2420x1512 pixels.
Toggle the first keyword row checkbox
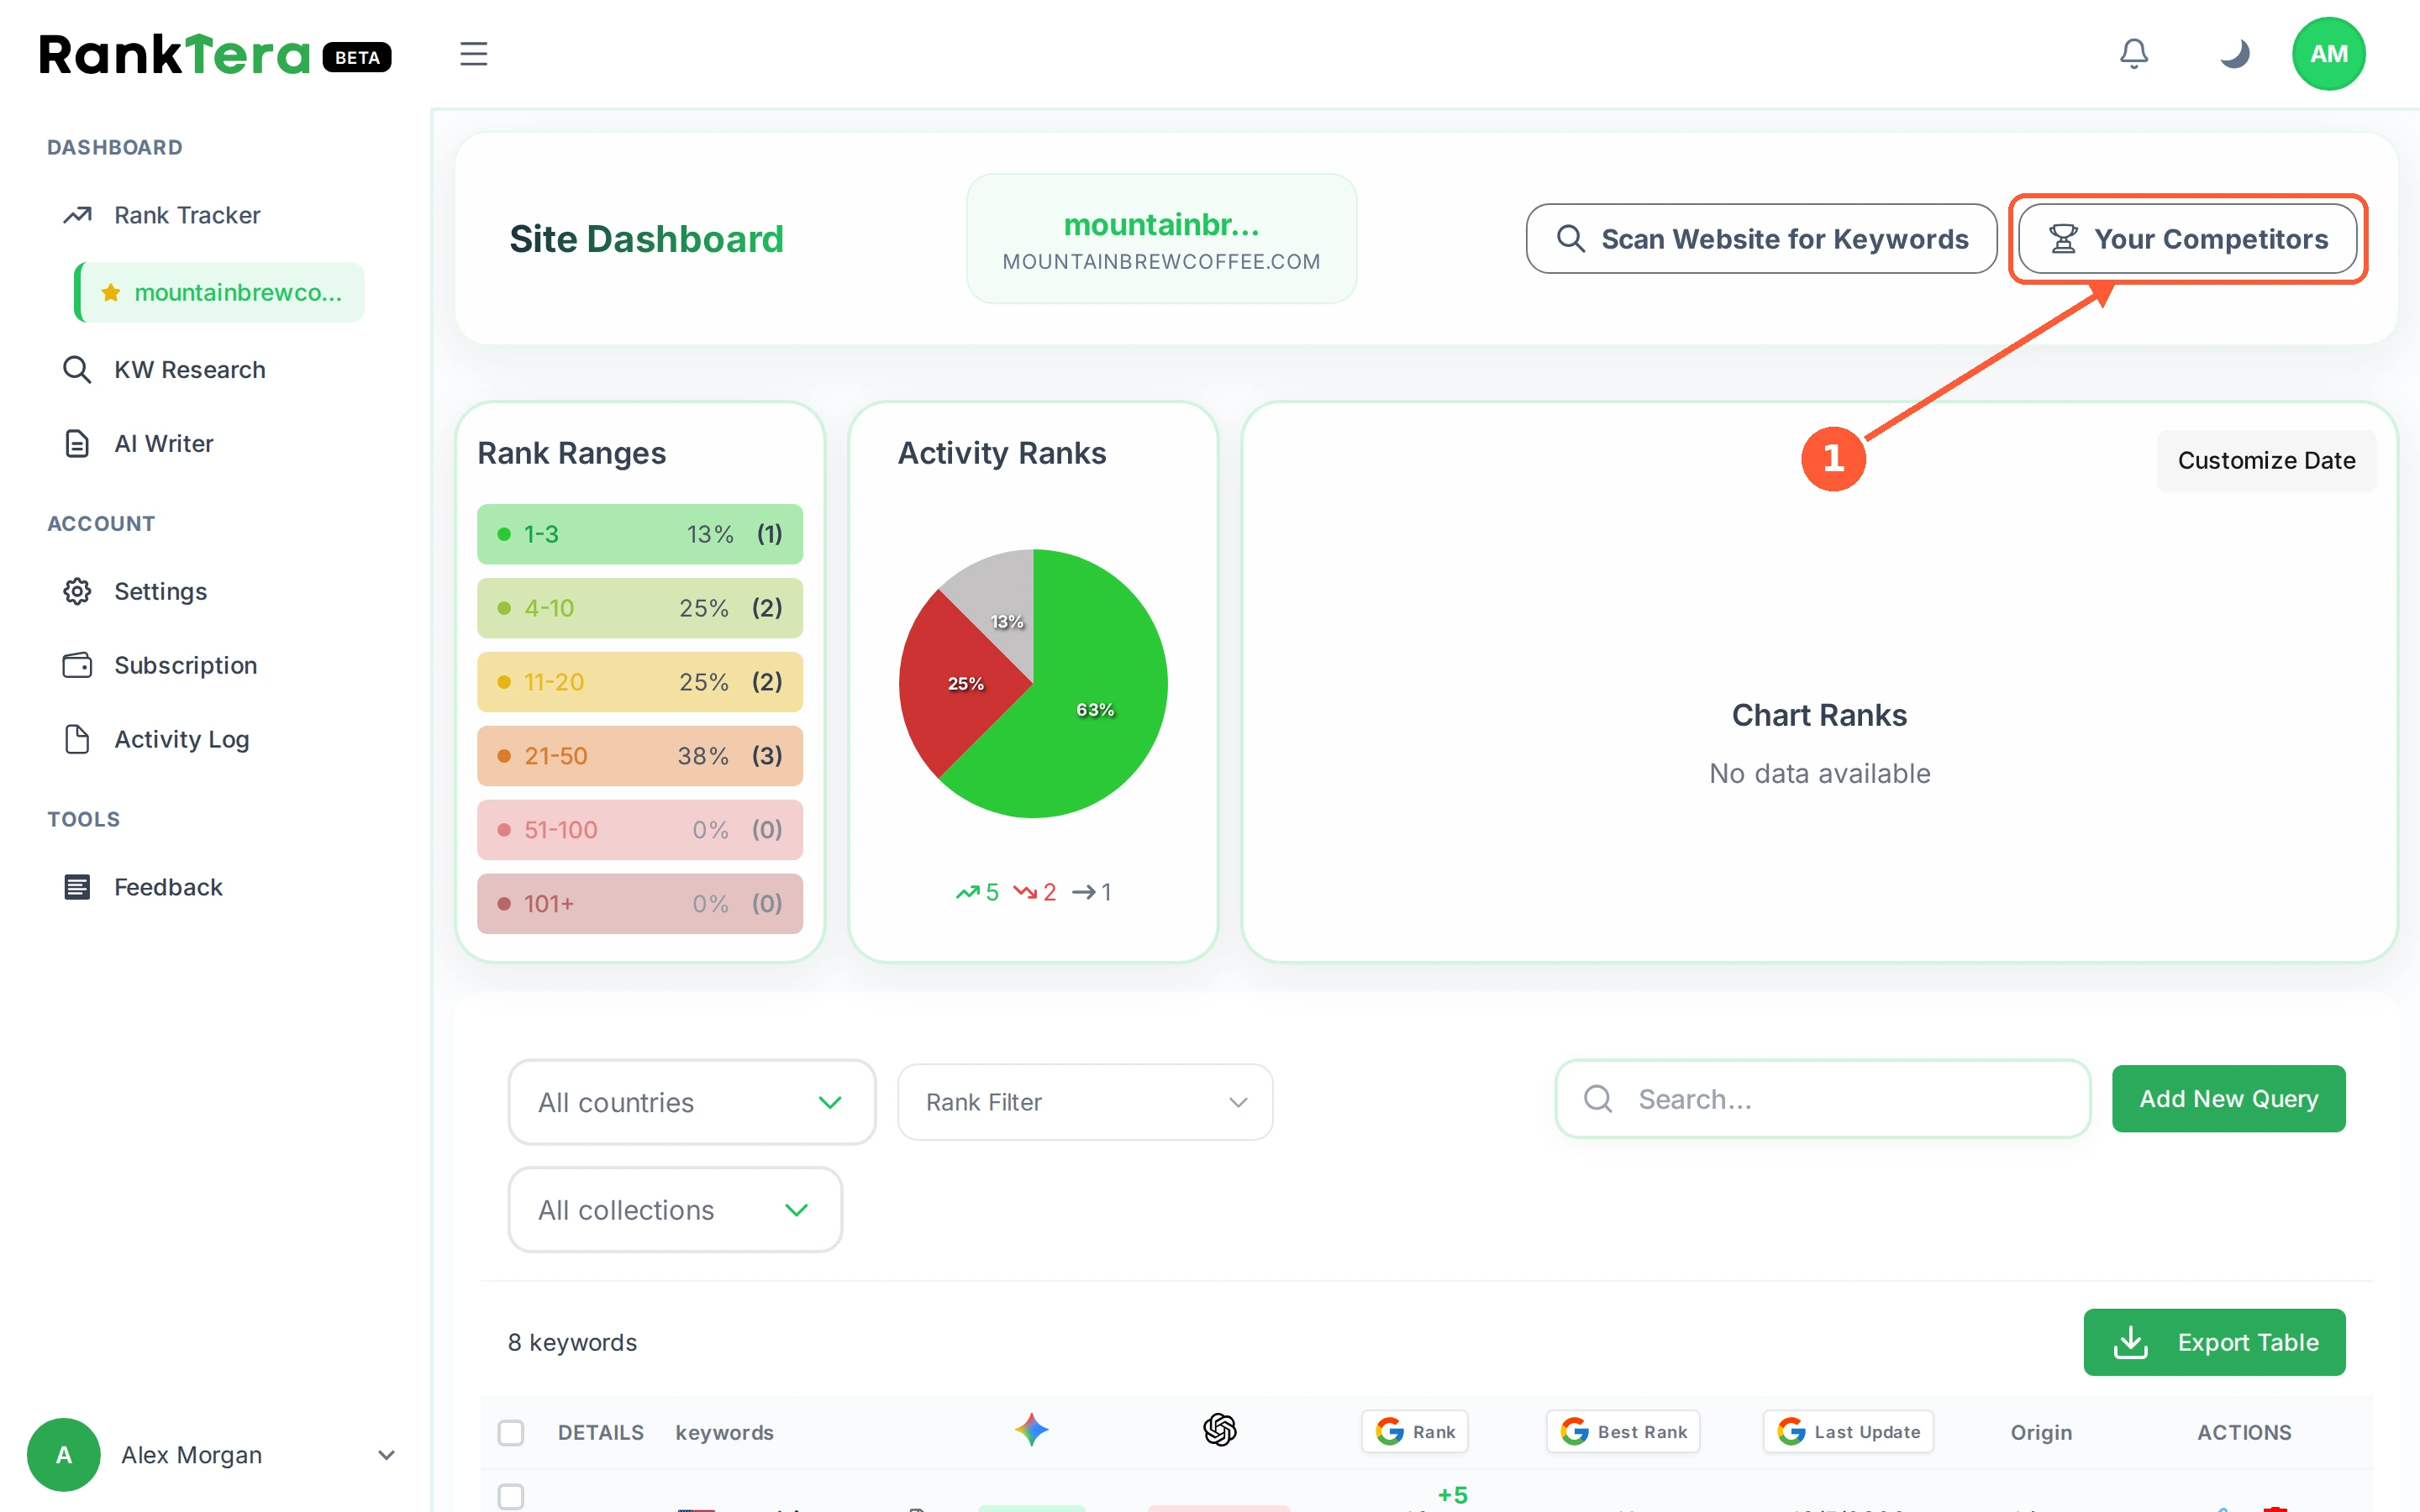[511, 1496]
